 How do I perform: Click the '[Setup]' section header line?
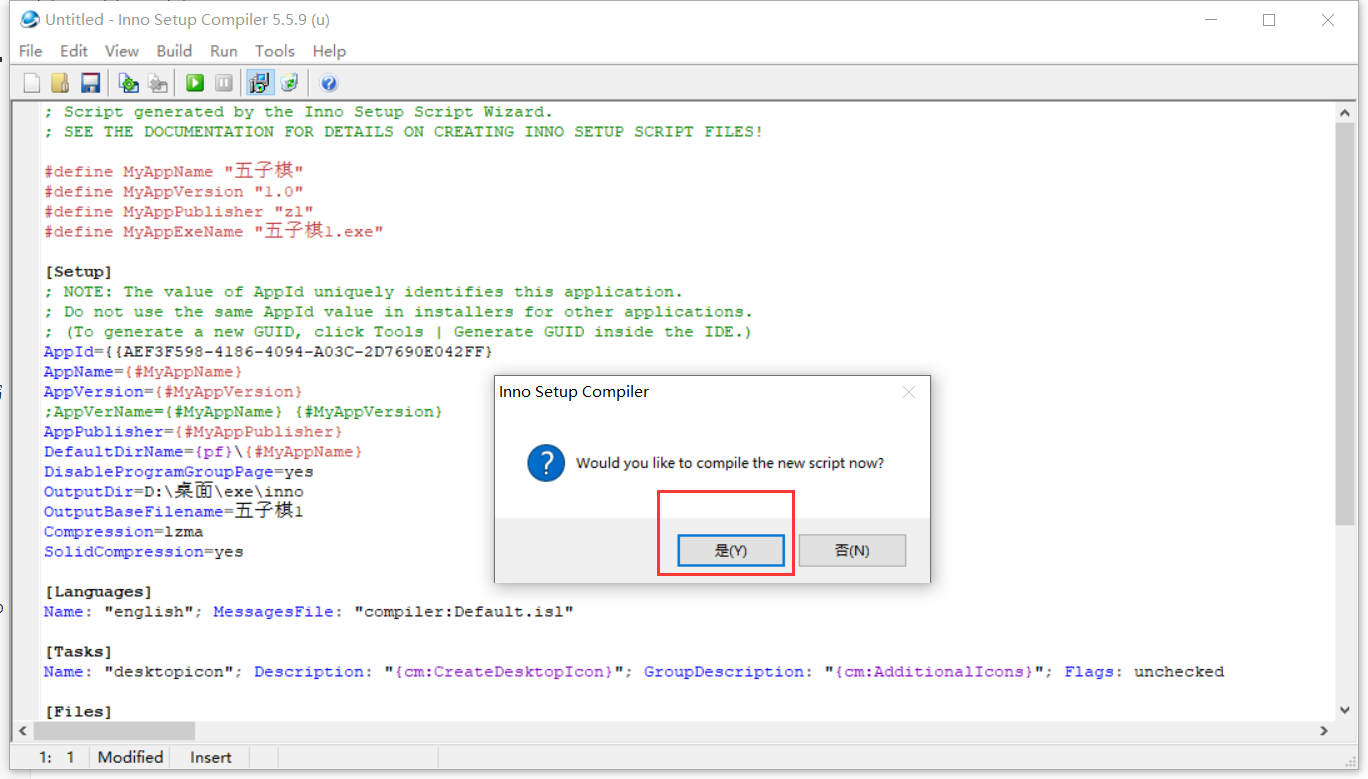79,272
